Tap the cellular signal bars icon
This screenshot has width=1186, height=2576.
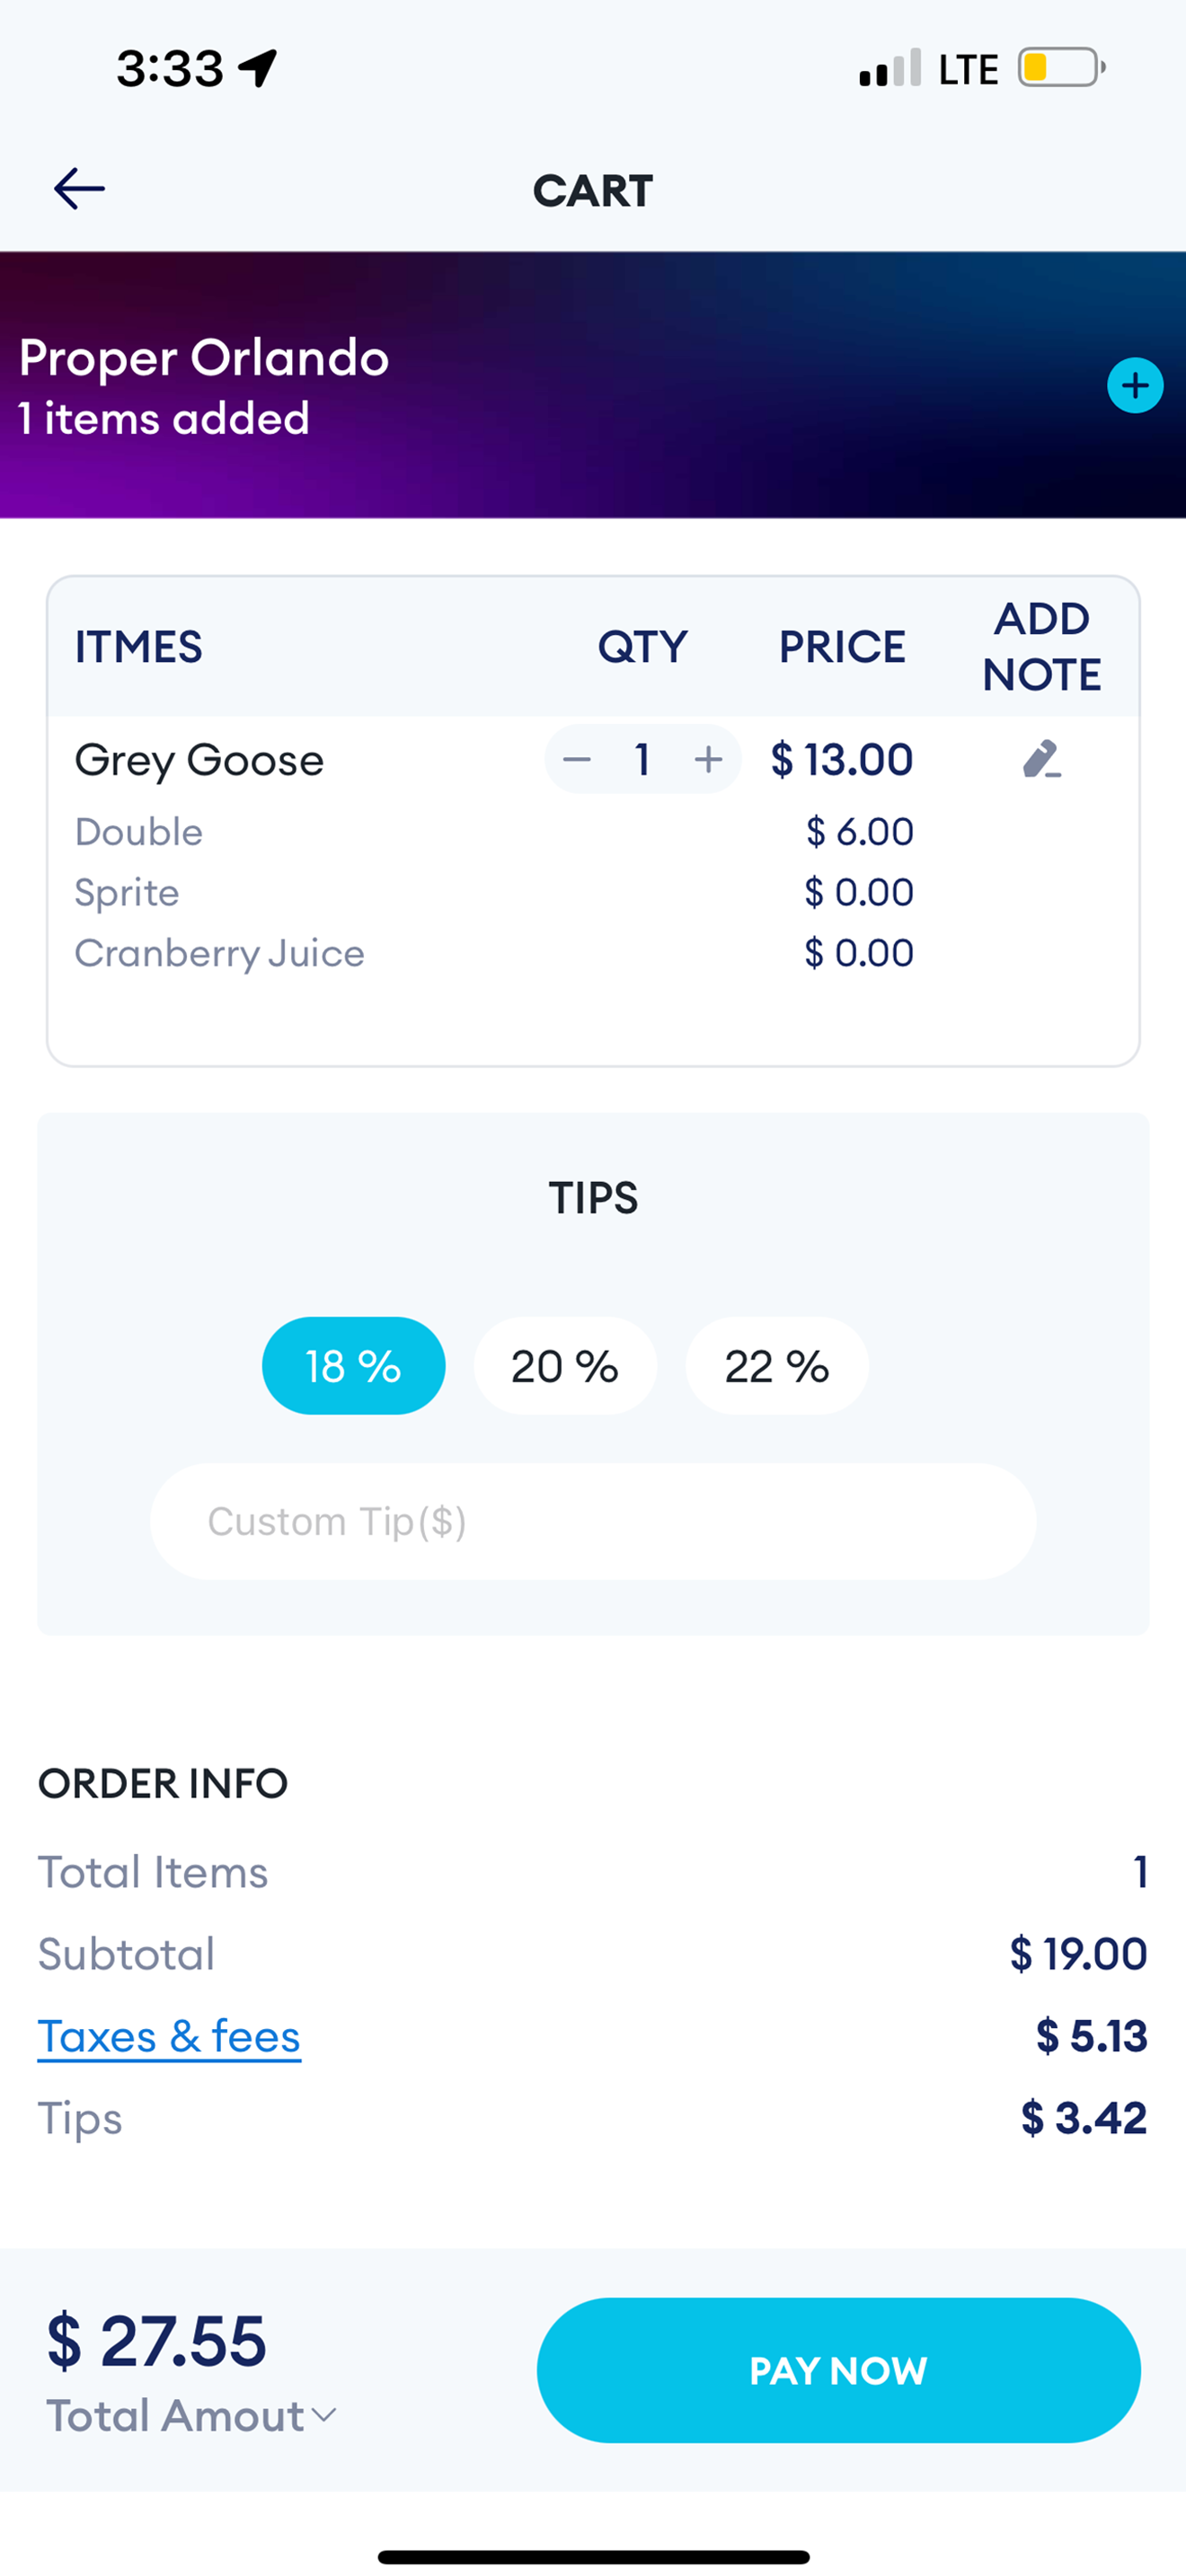(890, 68)
